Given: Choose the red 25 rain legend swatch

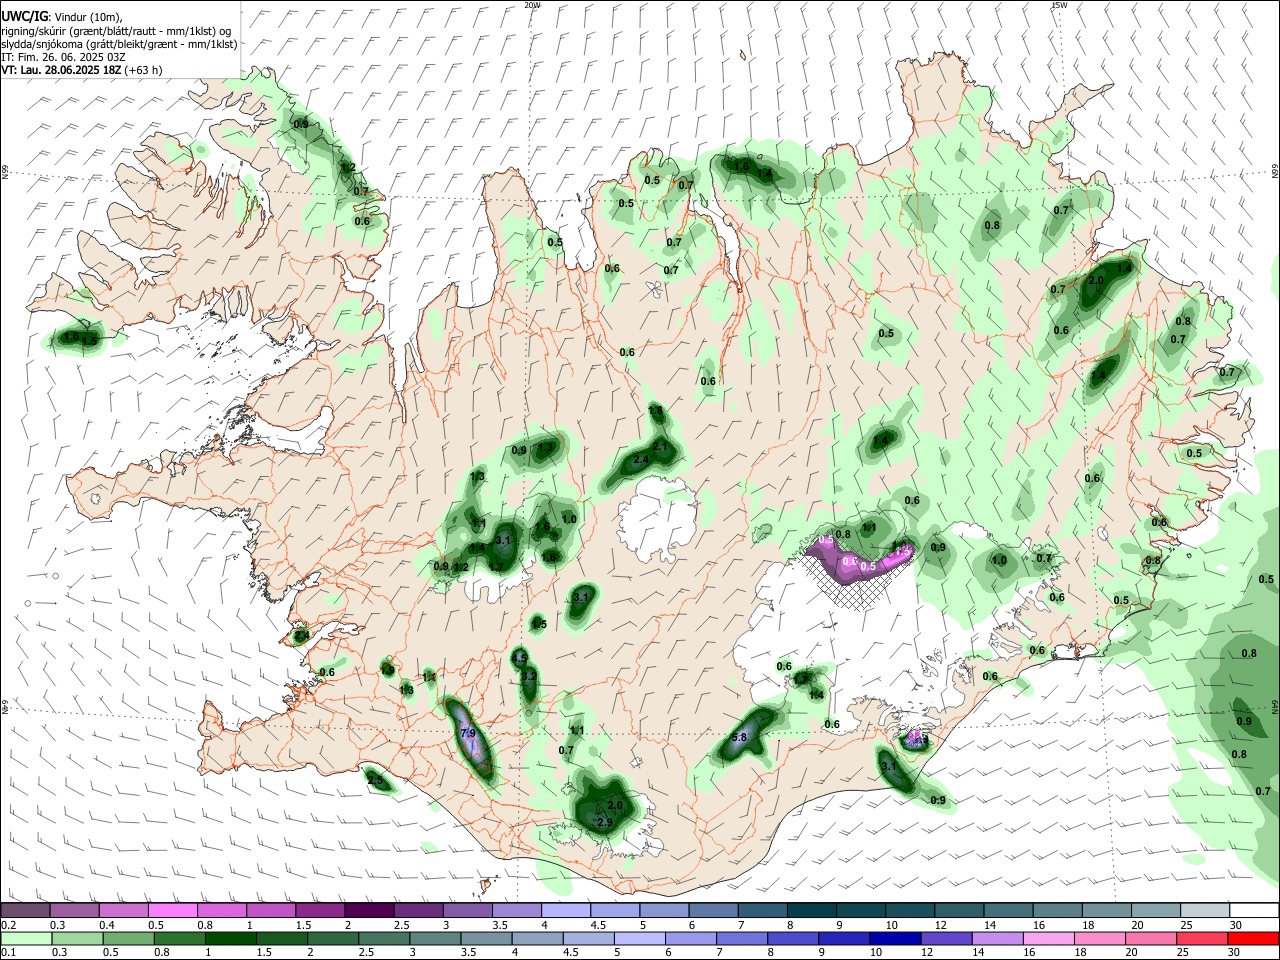Looking at the screenshot, I should coord(1202,938).
